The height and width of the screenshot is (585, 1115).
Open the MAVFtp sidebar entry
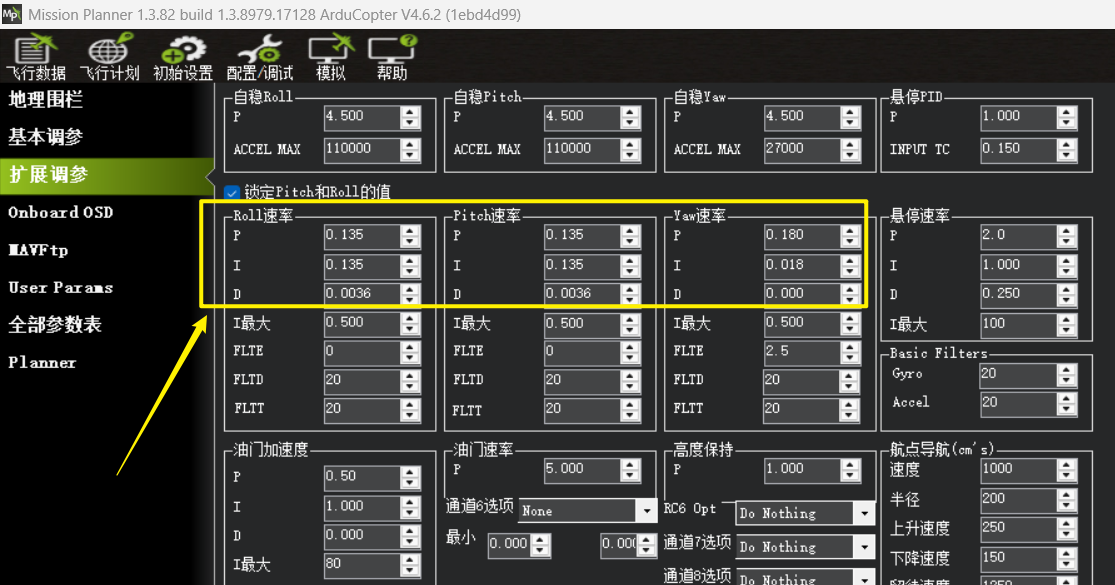click(x=38, y=250)
